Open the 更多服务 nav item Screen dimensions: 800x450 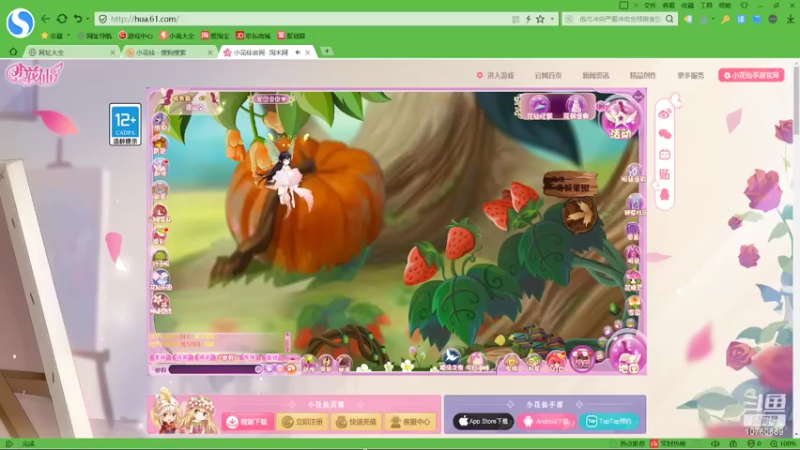click(691, 75)
